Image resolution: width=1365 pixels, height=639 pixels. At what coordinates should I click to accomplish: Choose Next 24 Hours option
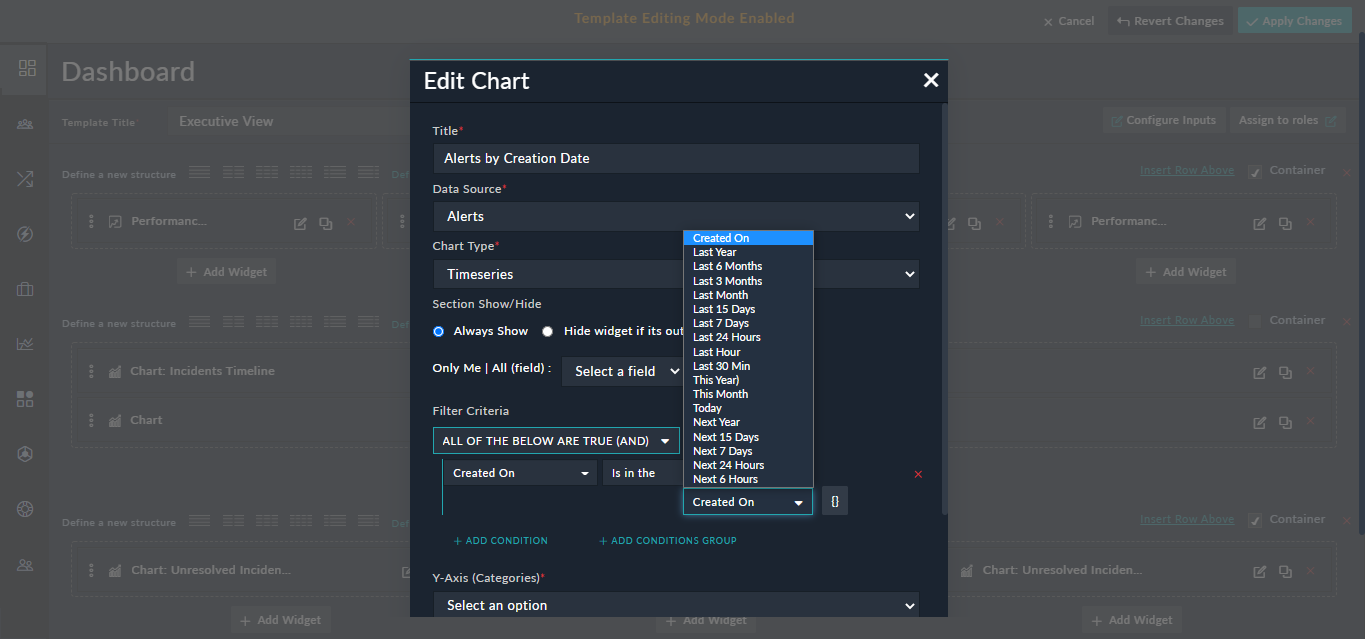pyautogui.click(x=748, y=465)
